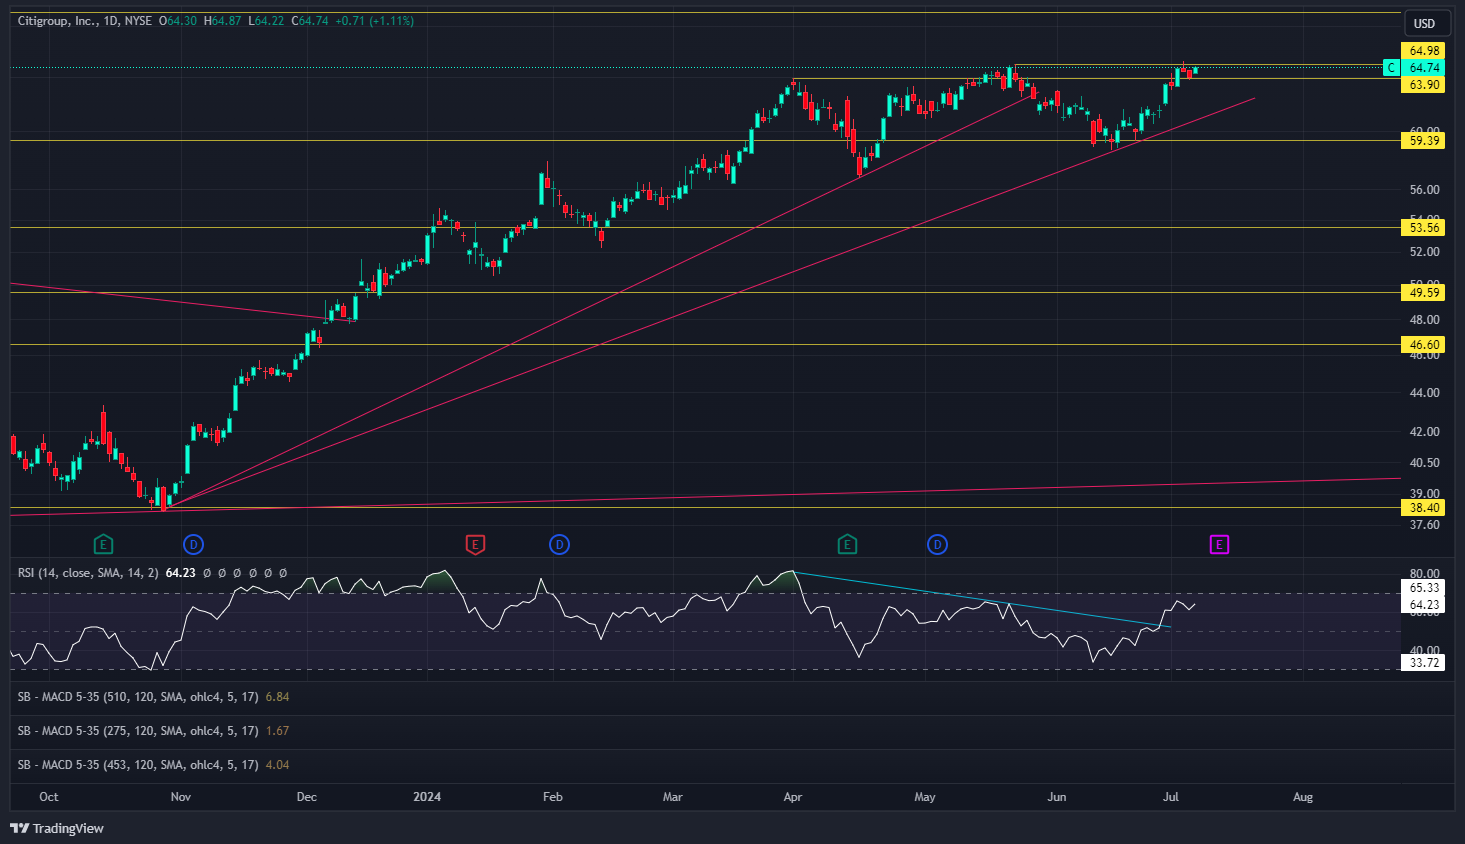Image resolution: width=1465 pixels, height=844 pixels.
Task: Click the Feb label on time axis
Action: (x=553, y=797)
